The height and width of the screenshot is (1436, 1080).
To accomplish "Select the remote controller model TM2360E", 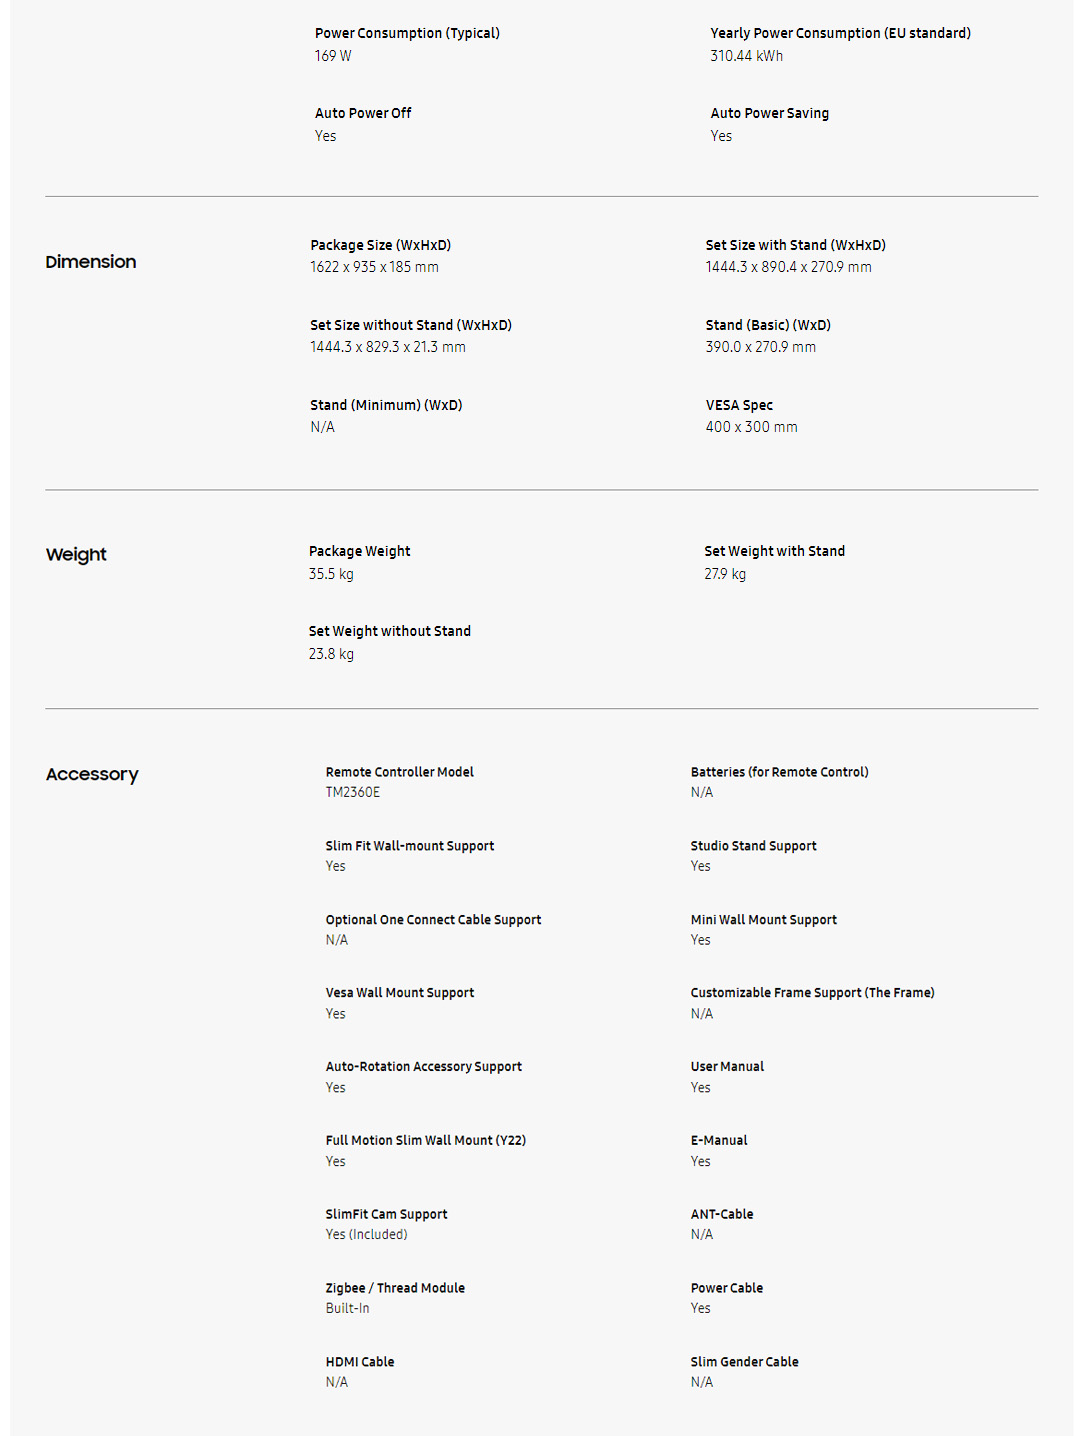I will (353, 792).
